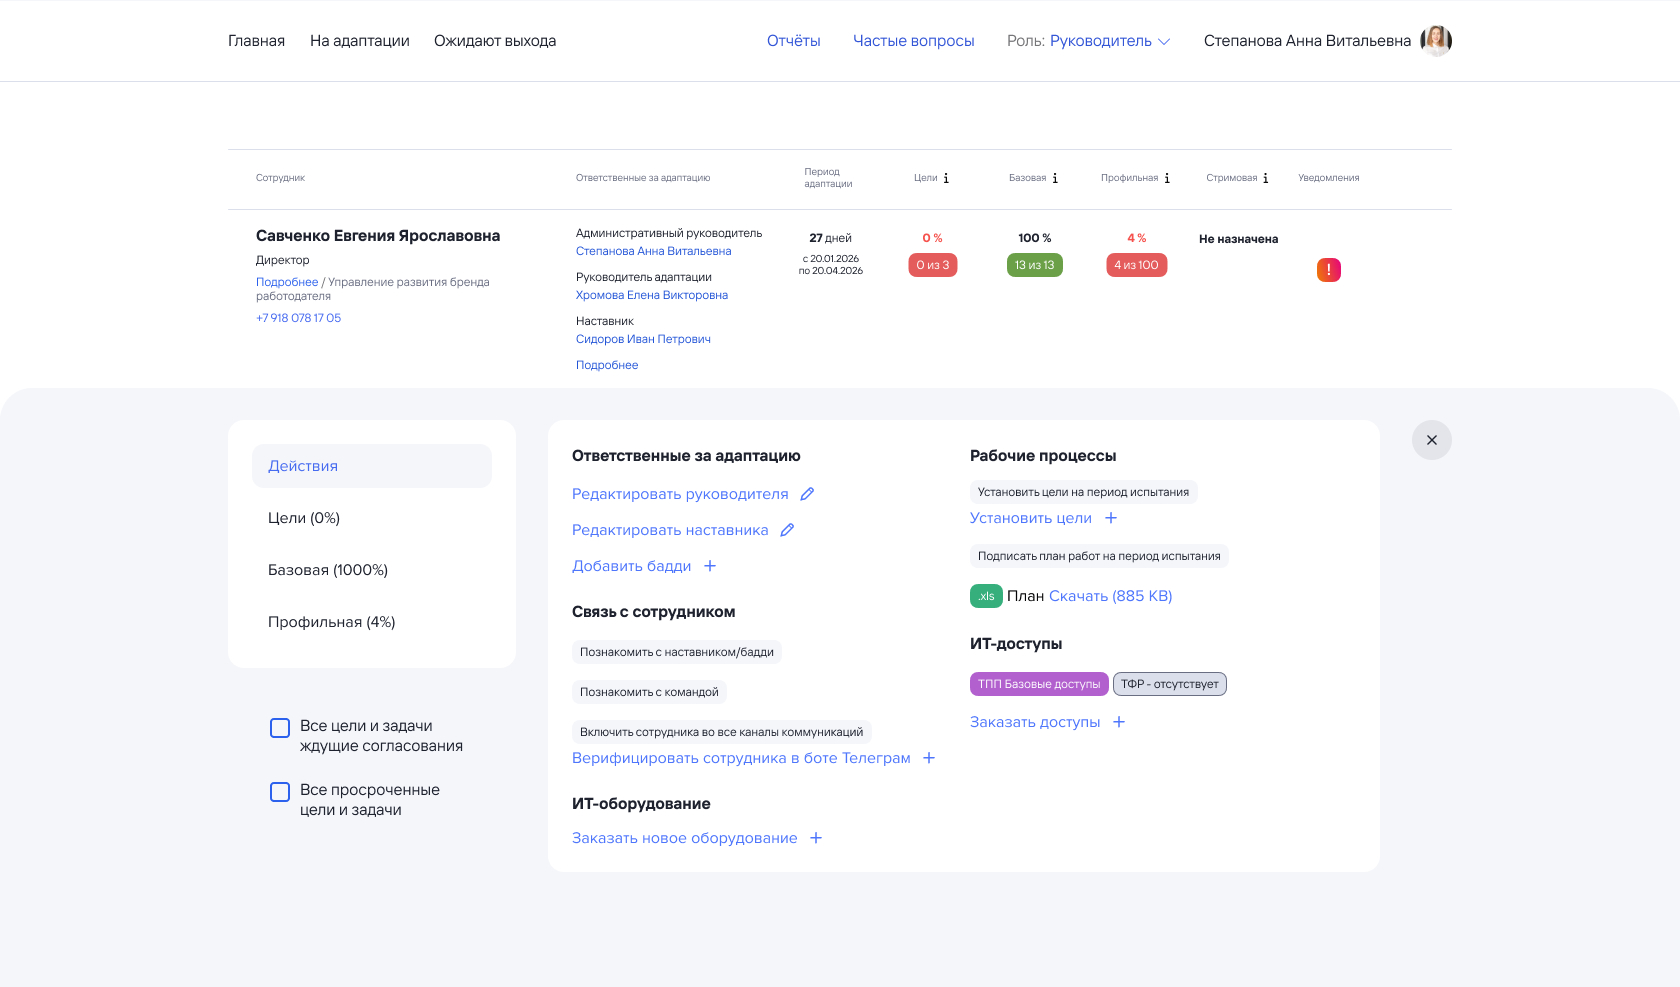Switch to the Цели (0%) tab
The width and height of the screenshot is (1680, 987).
[304, 518]
